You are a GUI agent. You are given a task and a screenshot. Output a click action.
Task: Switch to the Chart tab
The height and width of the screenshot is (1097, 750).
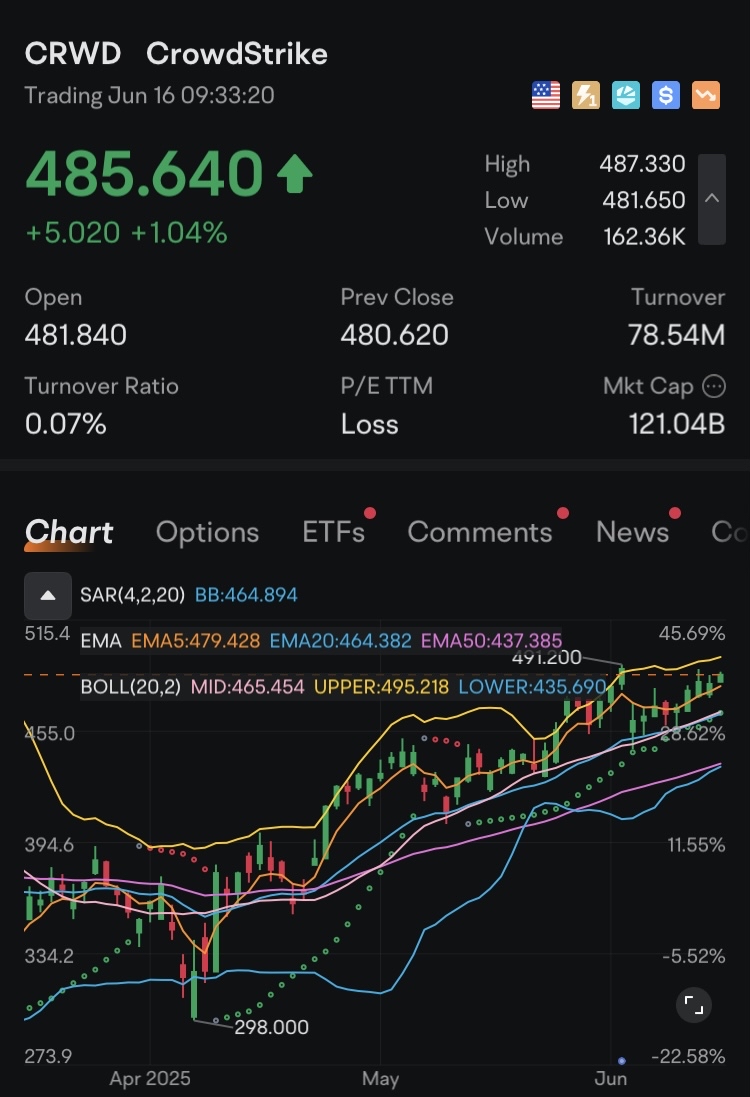(x=69, y=532)
